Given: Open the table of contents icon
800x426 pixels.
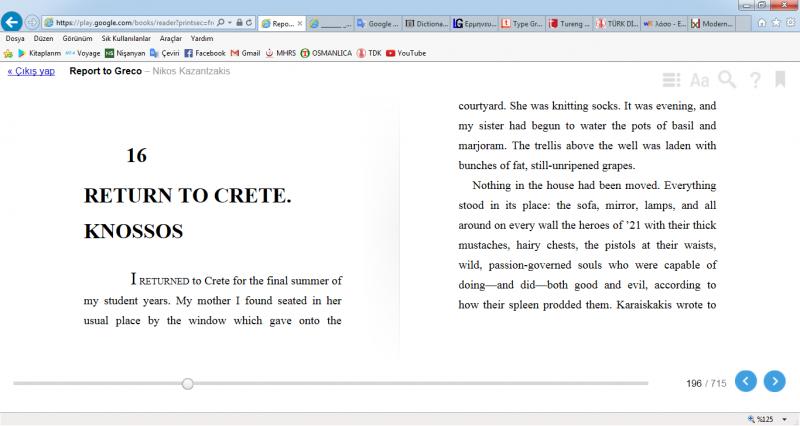Looking at the screenshot, I should click(671, 80).
